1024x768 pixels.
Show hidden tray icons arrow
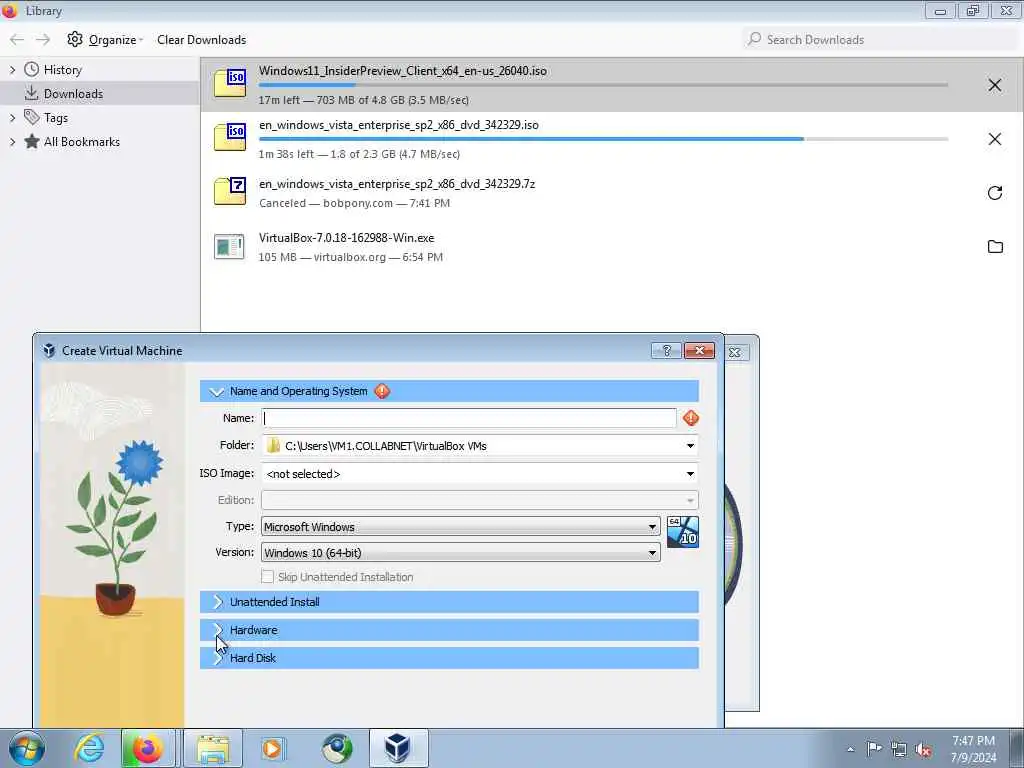pos(850,750)
